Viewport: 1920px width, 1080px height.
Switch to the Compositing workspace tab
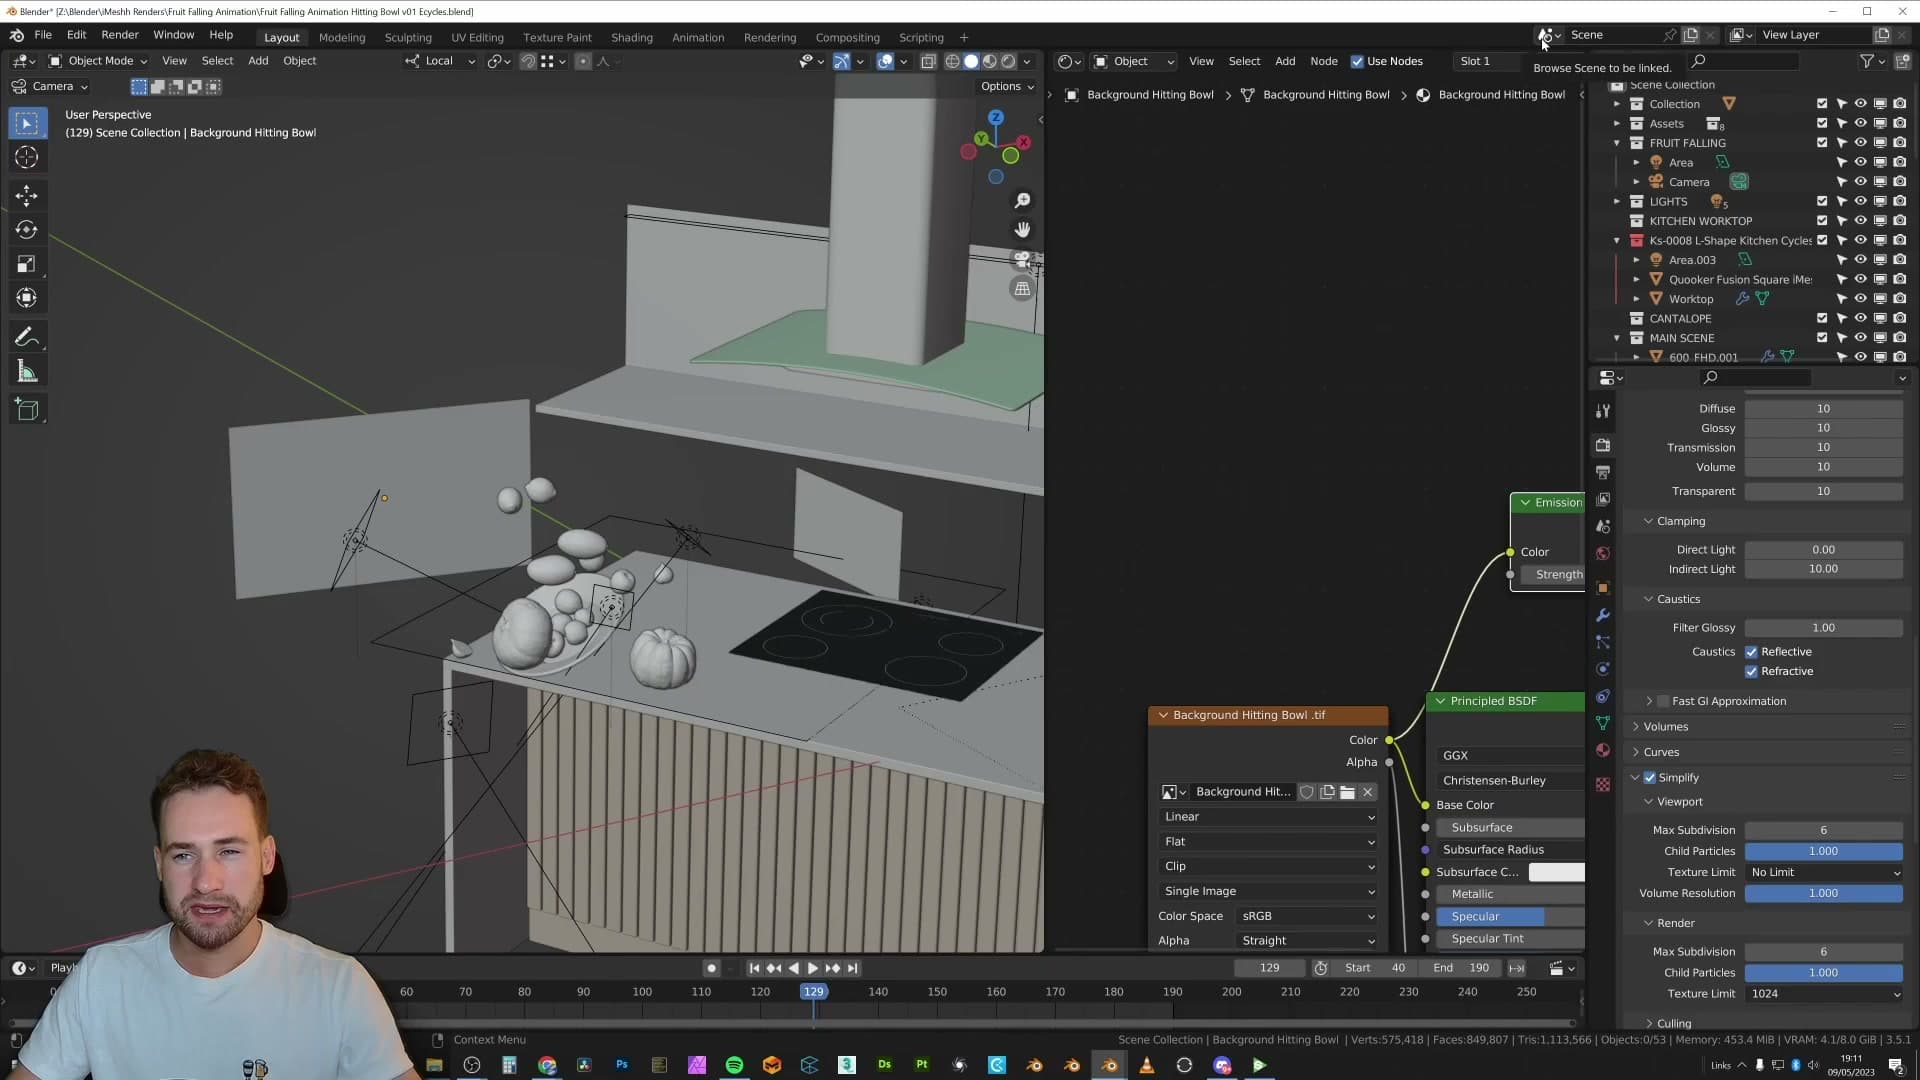pyautogui.click(x=847, y=37)
